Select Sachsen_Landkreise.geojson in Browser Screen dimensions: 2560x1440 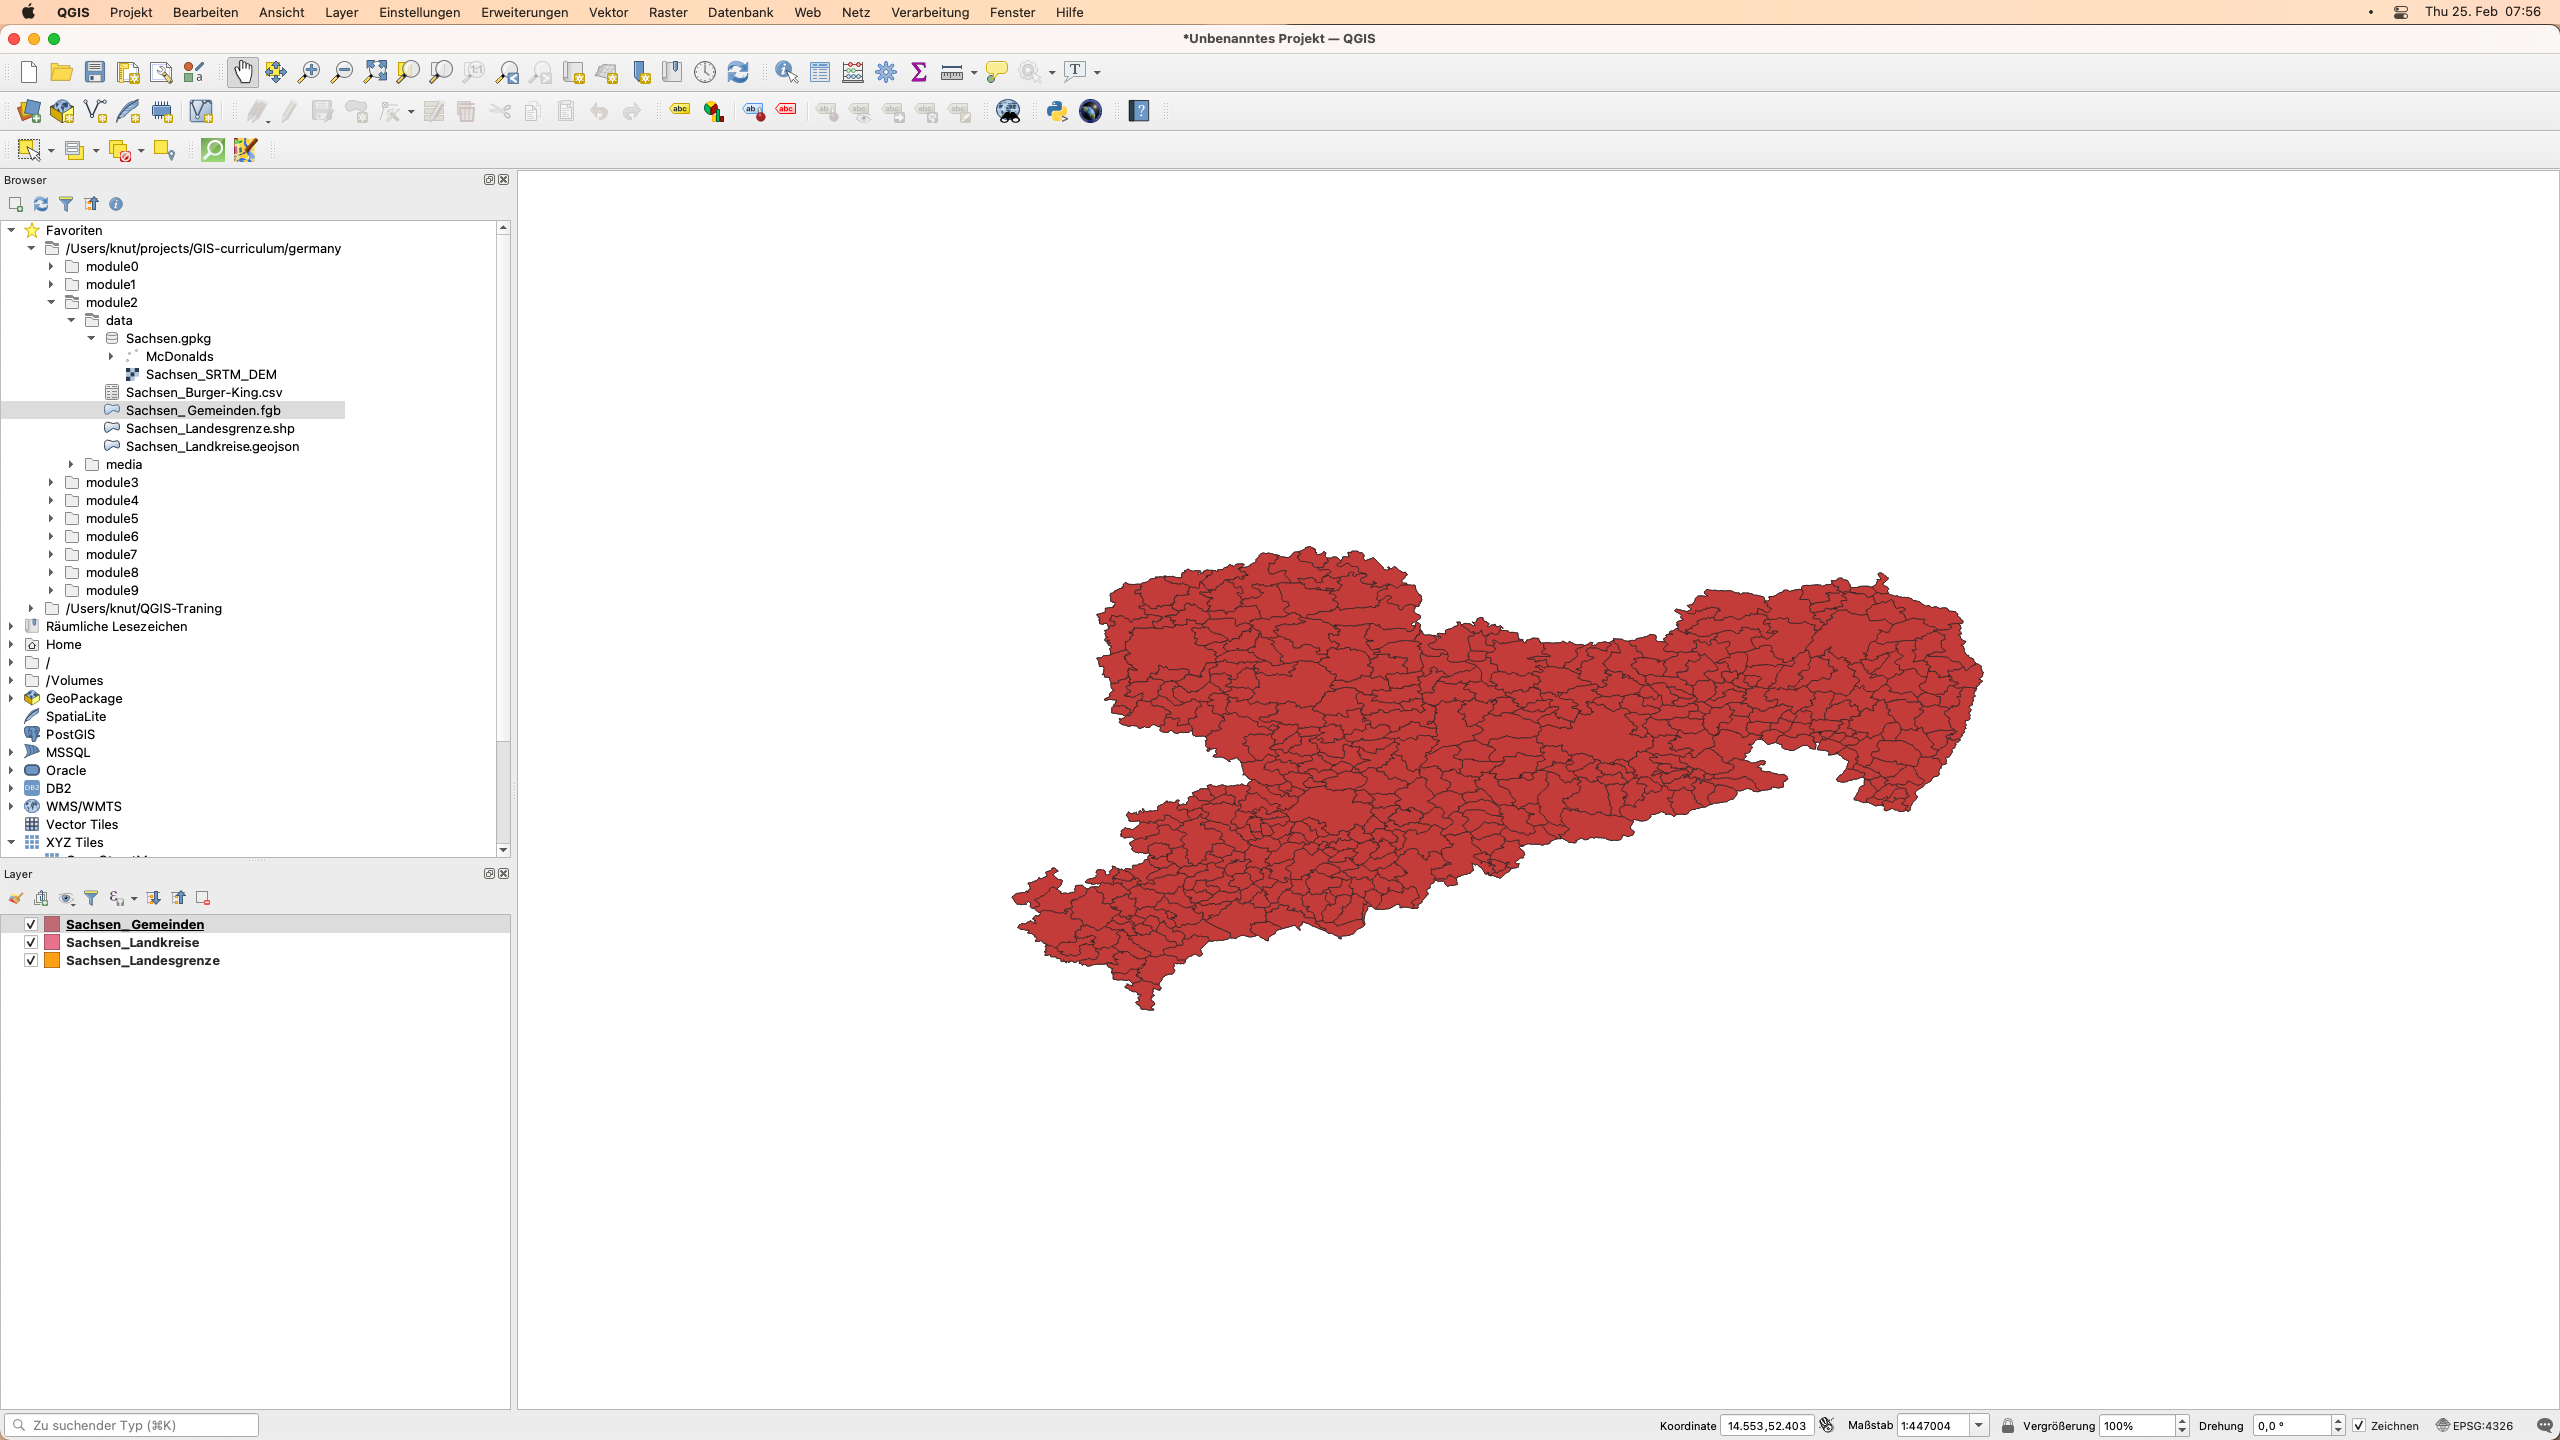[212, 446]
